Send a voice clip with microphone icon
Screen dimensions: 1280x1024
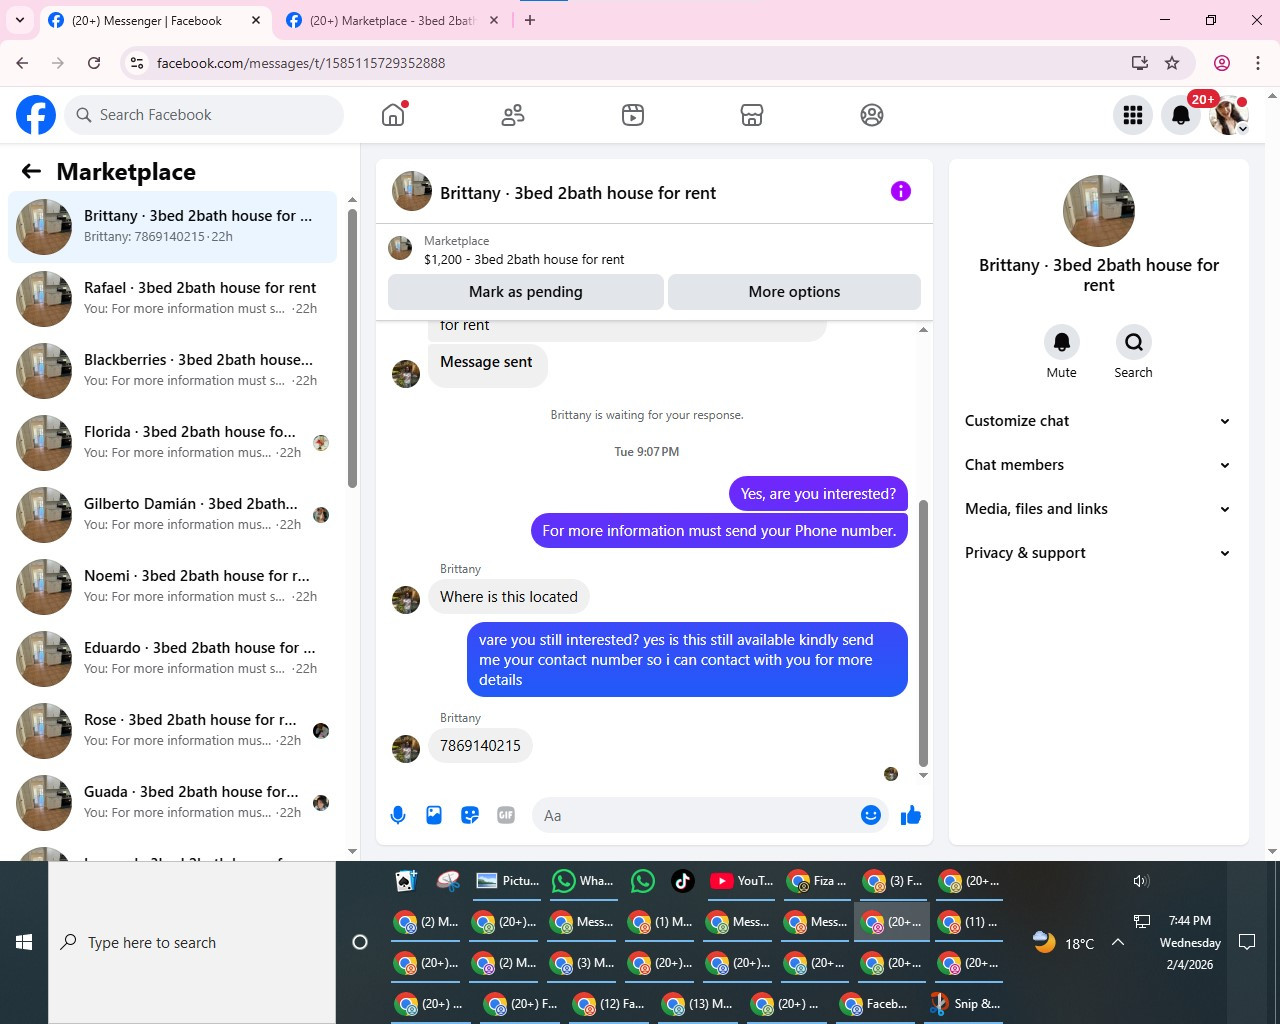pos(398,815)
